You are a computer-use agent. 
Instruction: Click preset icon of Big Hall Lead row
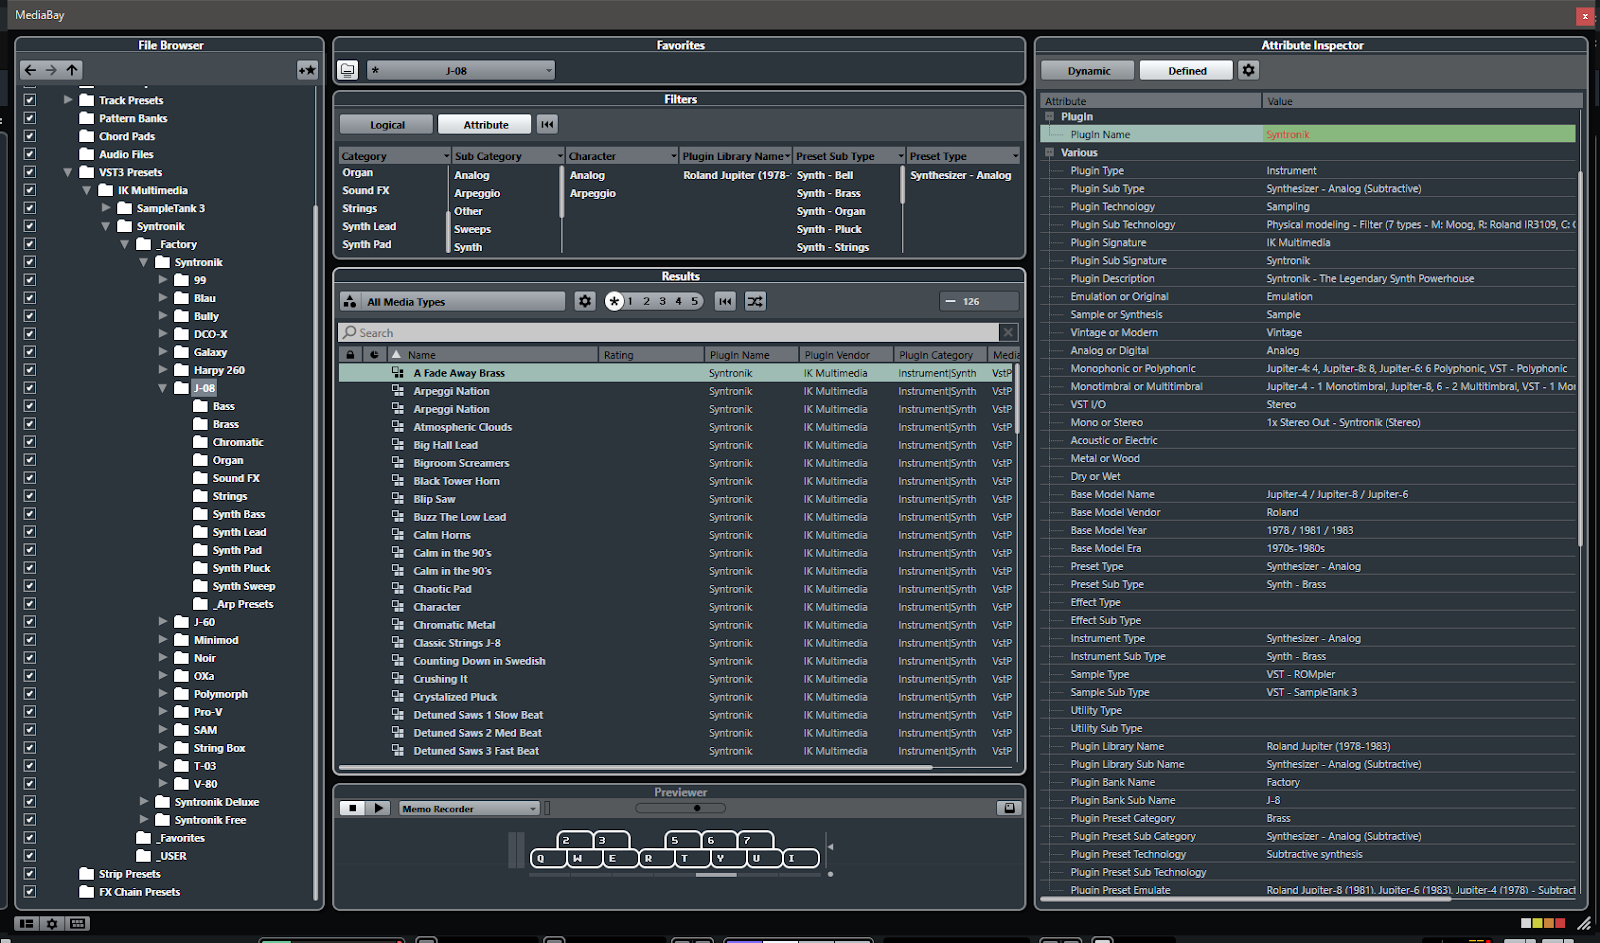(x=398, y=445)
